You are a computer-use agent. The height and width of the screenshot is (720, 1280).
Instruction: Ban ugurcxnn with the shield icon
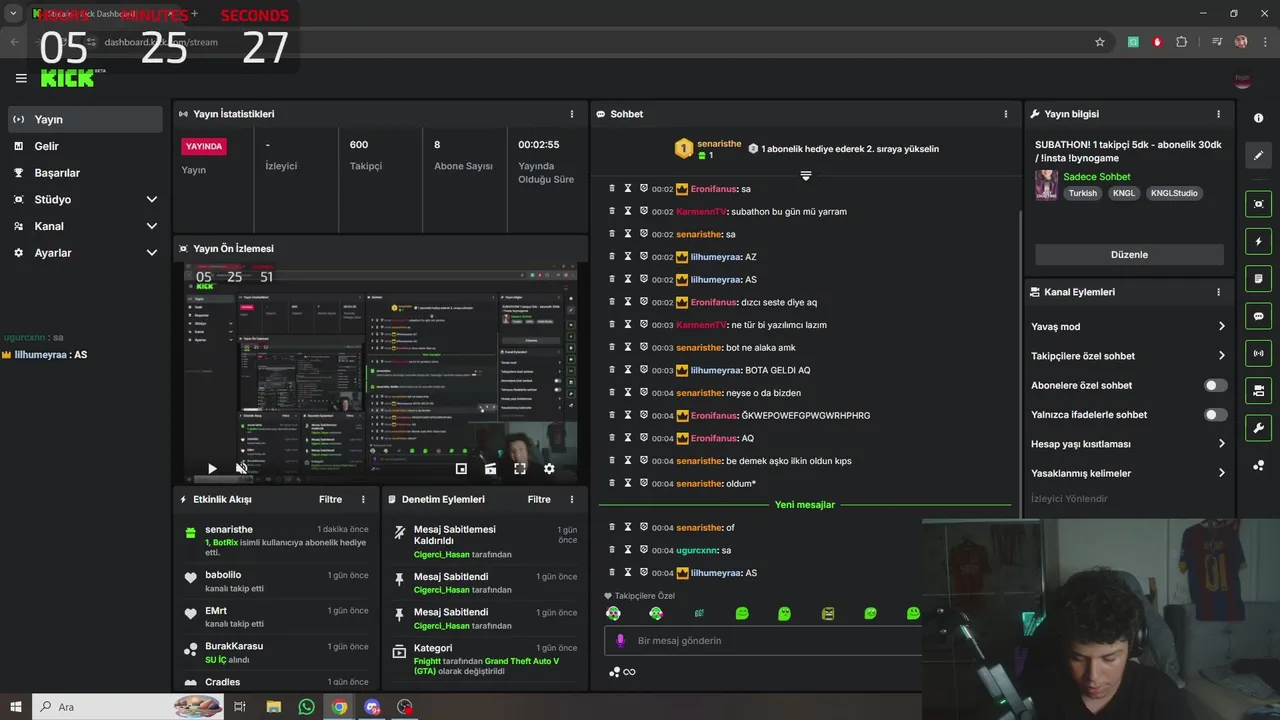coord(644,549)
